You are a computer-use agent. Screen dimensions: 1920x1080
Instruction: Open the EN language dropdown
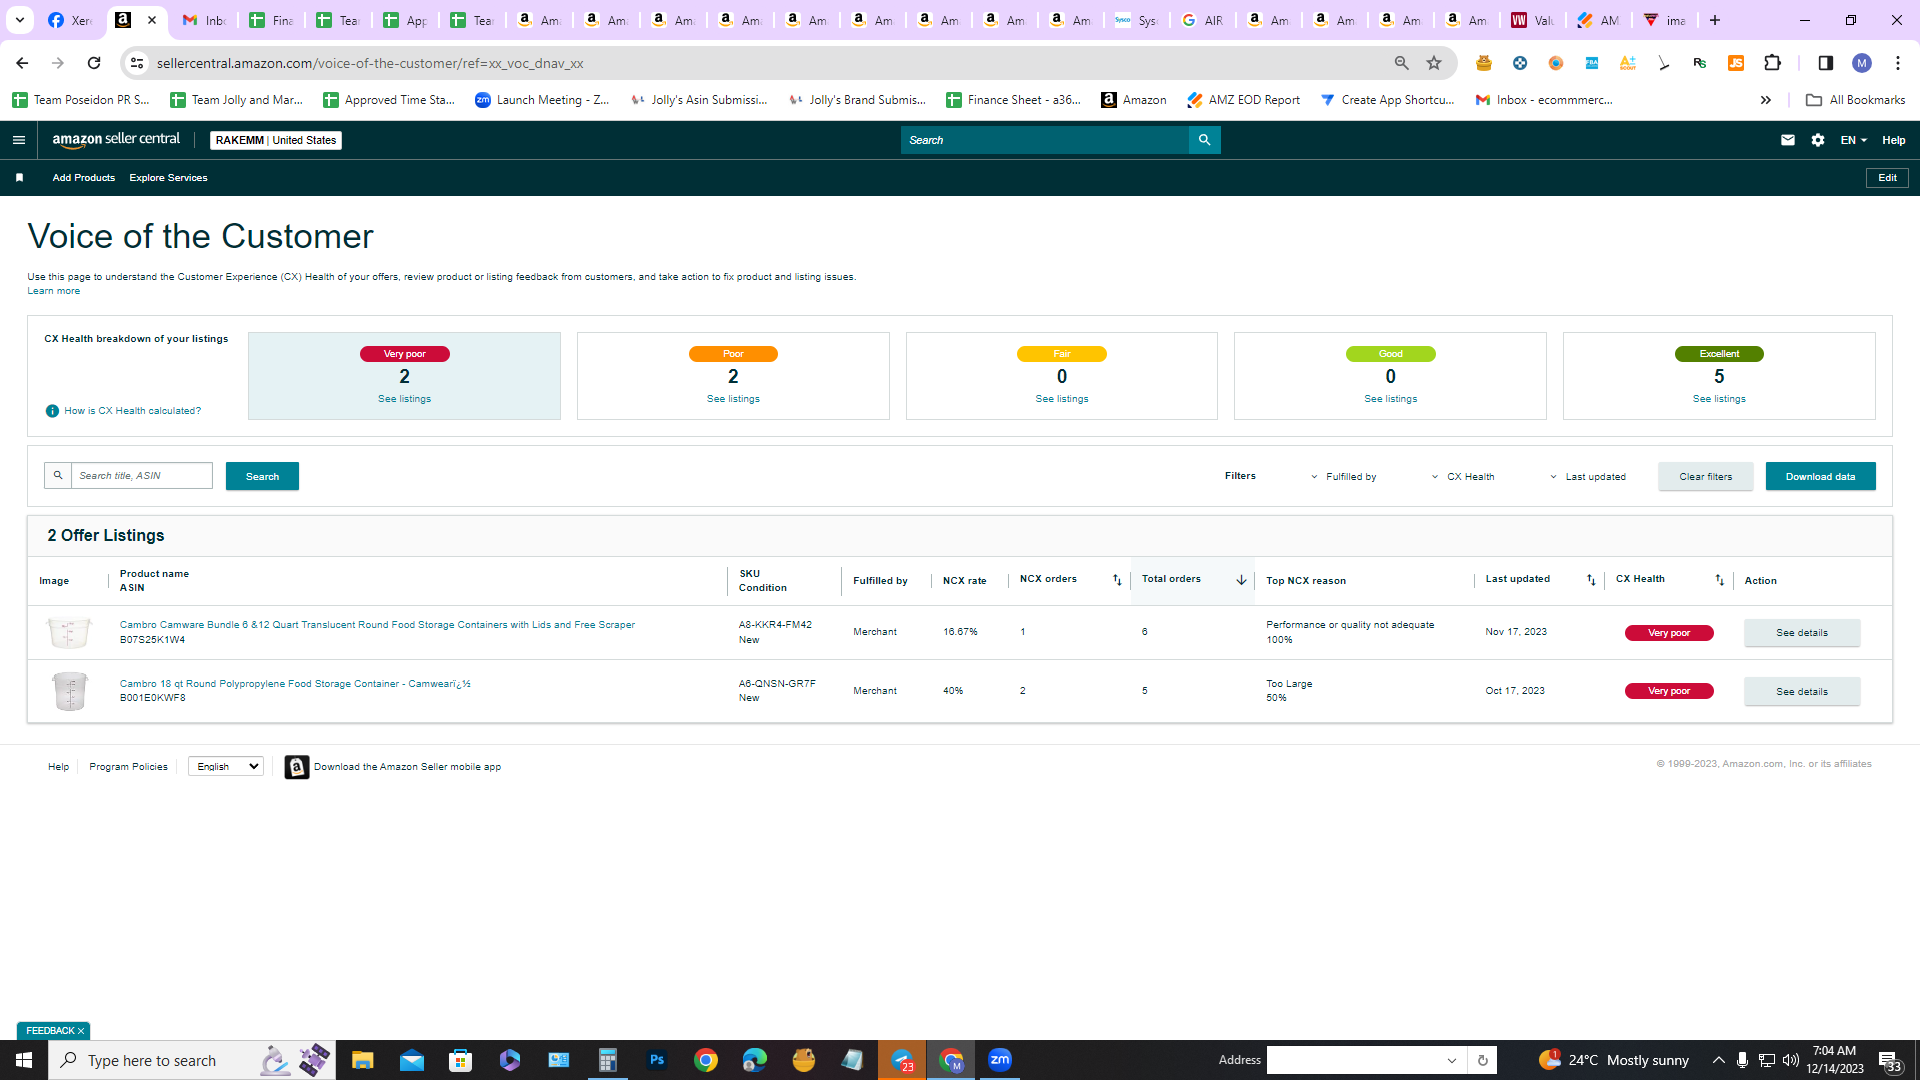pyautogui.click(x=1853, y=140)
